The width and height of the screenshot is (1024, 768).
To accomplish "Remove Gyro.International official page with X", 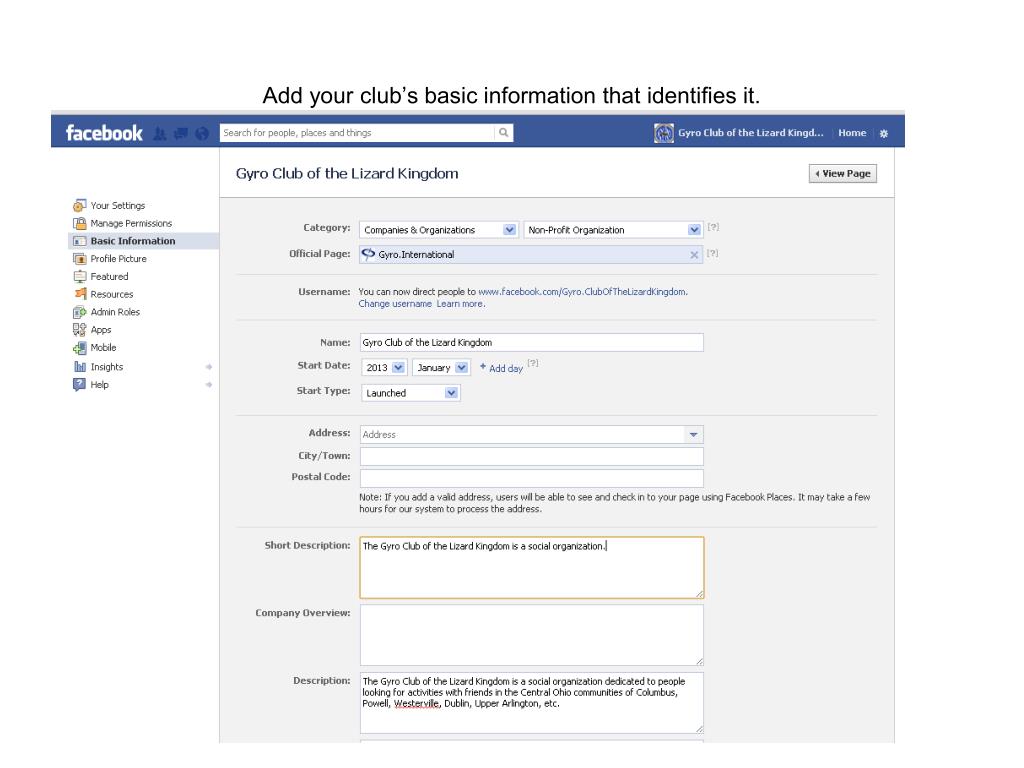I will click(x=694, y=255).
